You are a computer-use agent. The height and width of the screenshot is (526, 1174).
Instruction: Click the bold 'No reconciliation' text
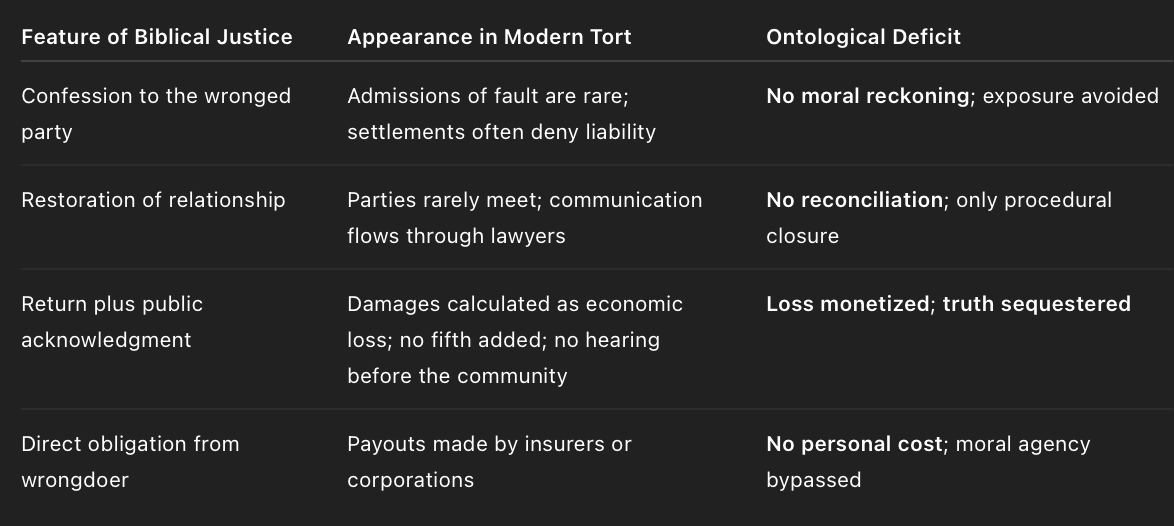854,200
